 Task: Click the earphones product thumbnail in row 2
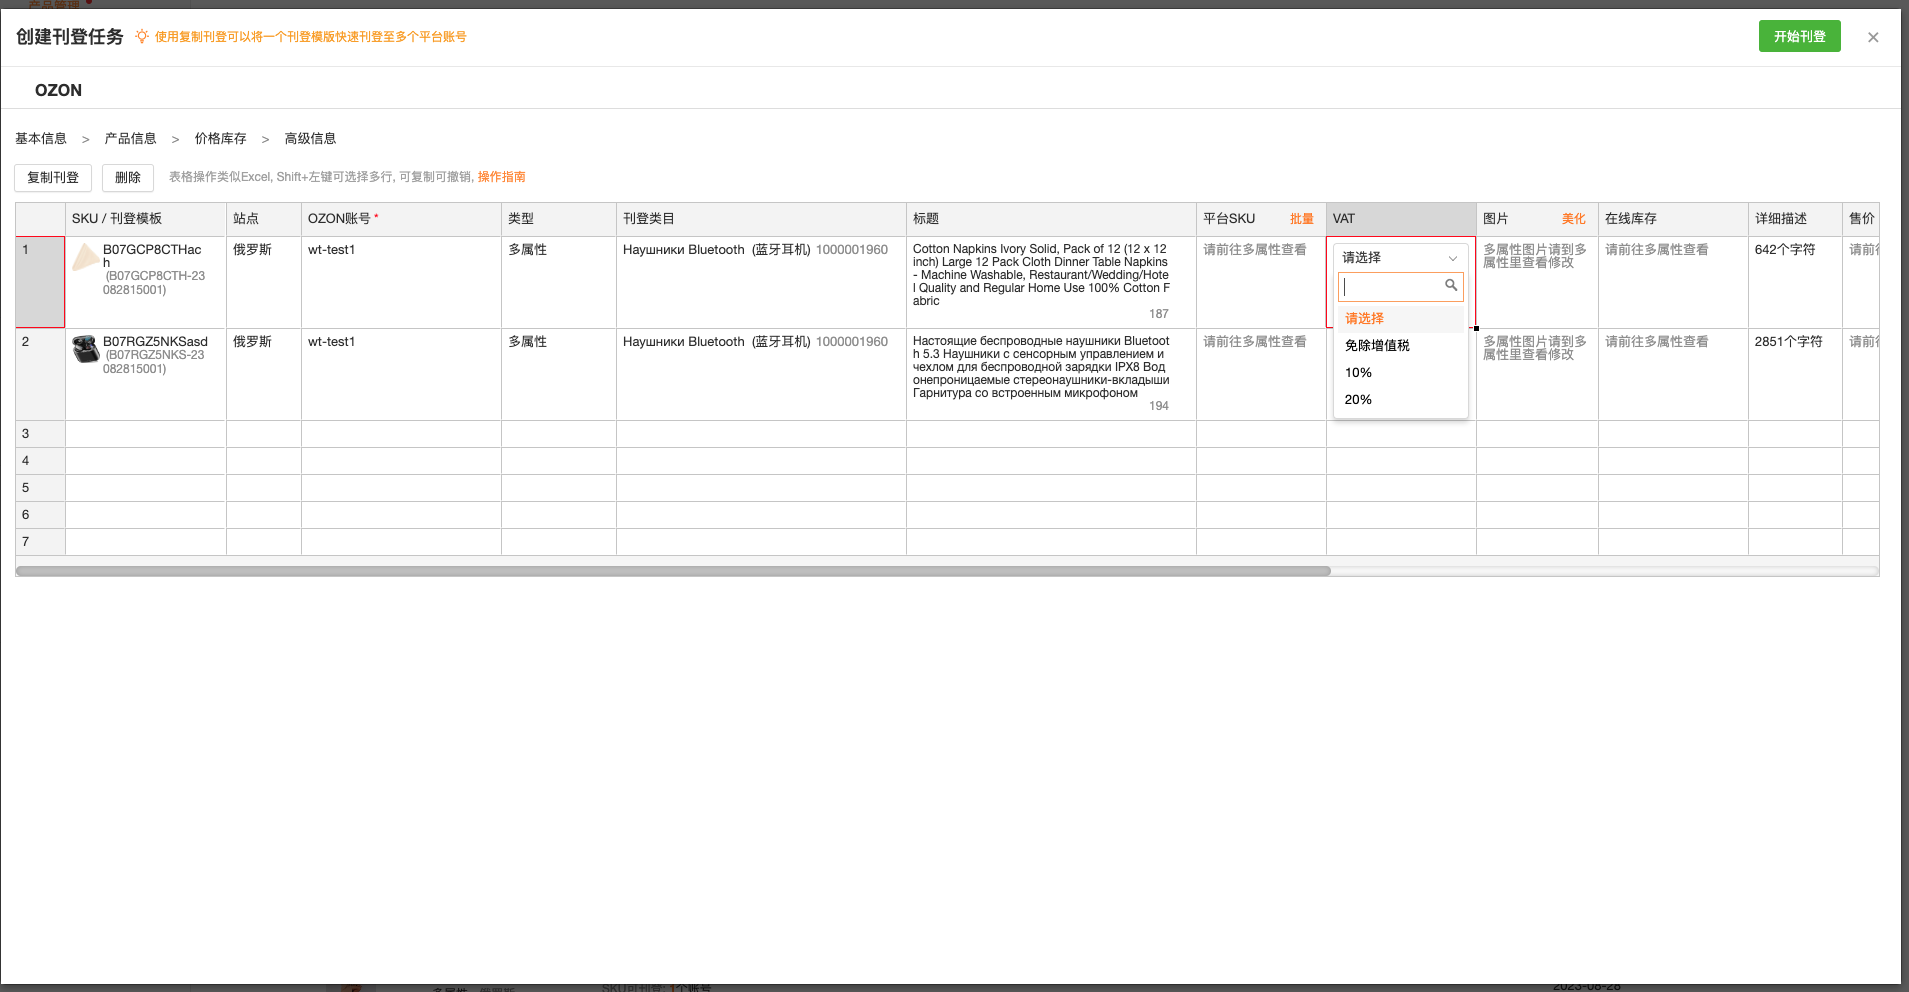pyautogui.click(x=85, y=349)
